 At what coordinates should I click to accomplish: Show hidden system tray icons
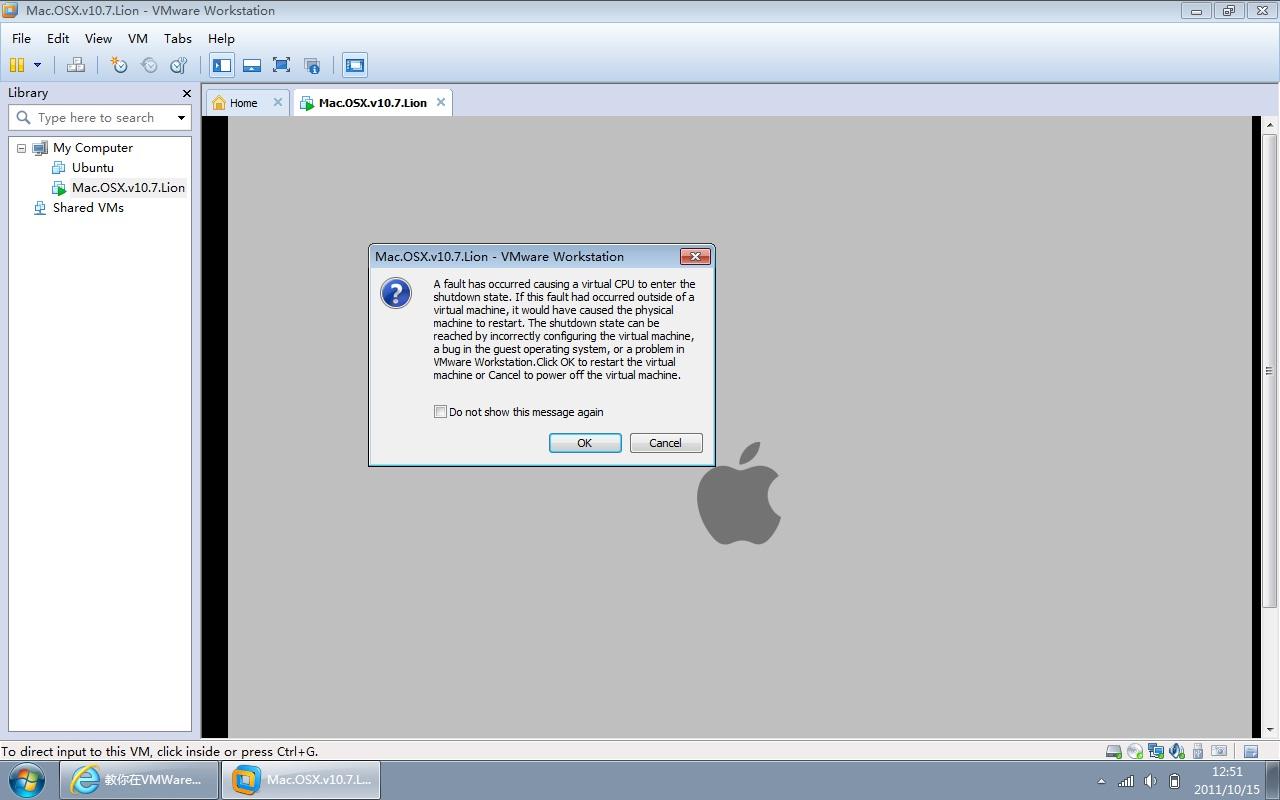coord(1101,781)
